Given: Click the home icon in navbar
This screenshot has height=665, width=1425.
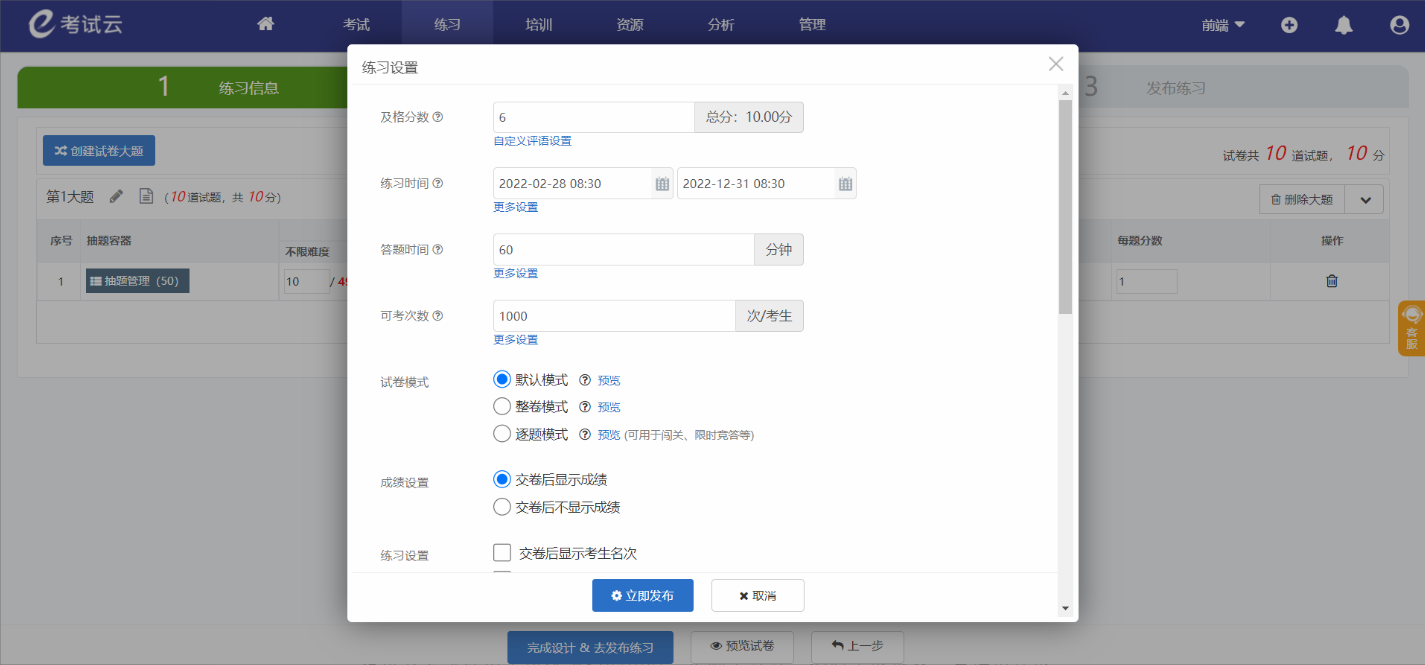Looking at the screenshot, I should pyautogui.click(x=265, y=25).
